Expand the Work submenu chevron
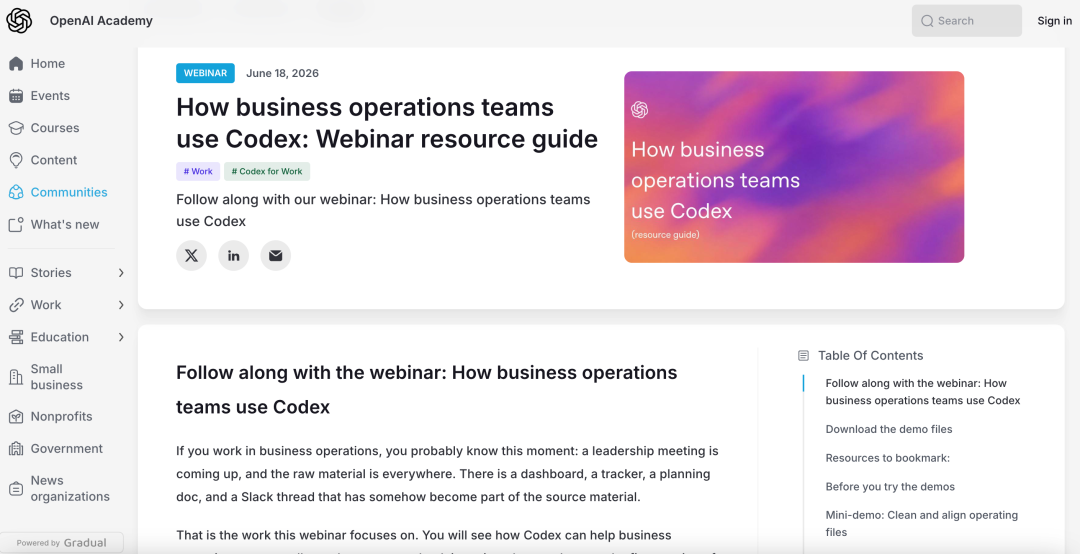Image resolution: width=1080 pixels, height=554 pixels. click(x=121, y=305)
